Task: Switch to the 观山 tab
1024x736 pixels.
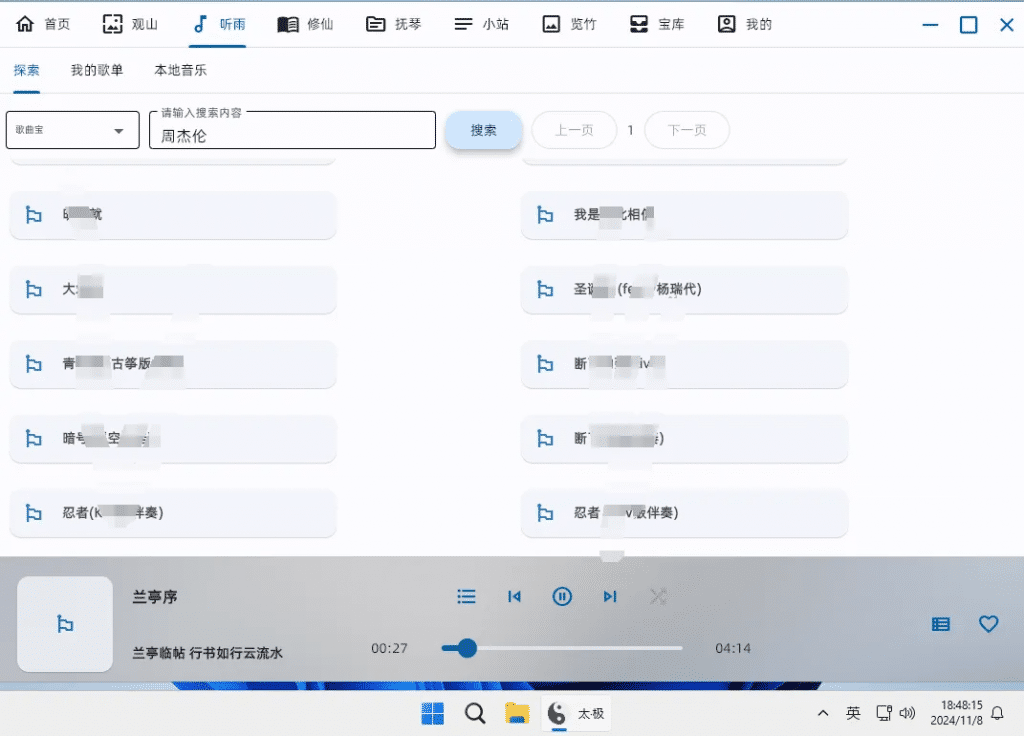Action: tap(131, 24)
